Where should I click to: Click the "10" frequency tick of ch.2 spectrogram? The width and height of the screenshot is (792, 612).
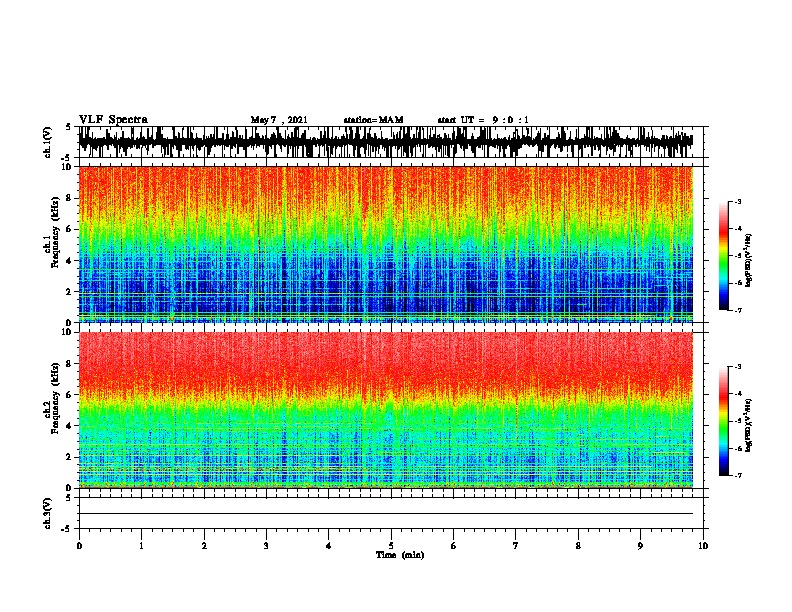pyautogui.click(x=67, y=332)
